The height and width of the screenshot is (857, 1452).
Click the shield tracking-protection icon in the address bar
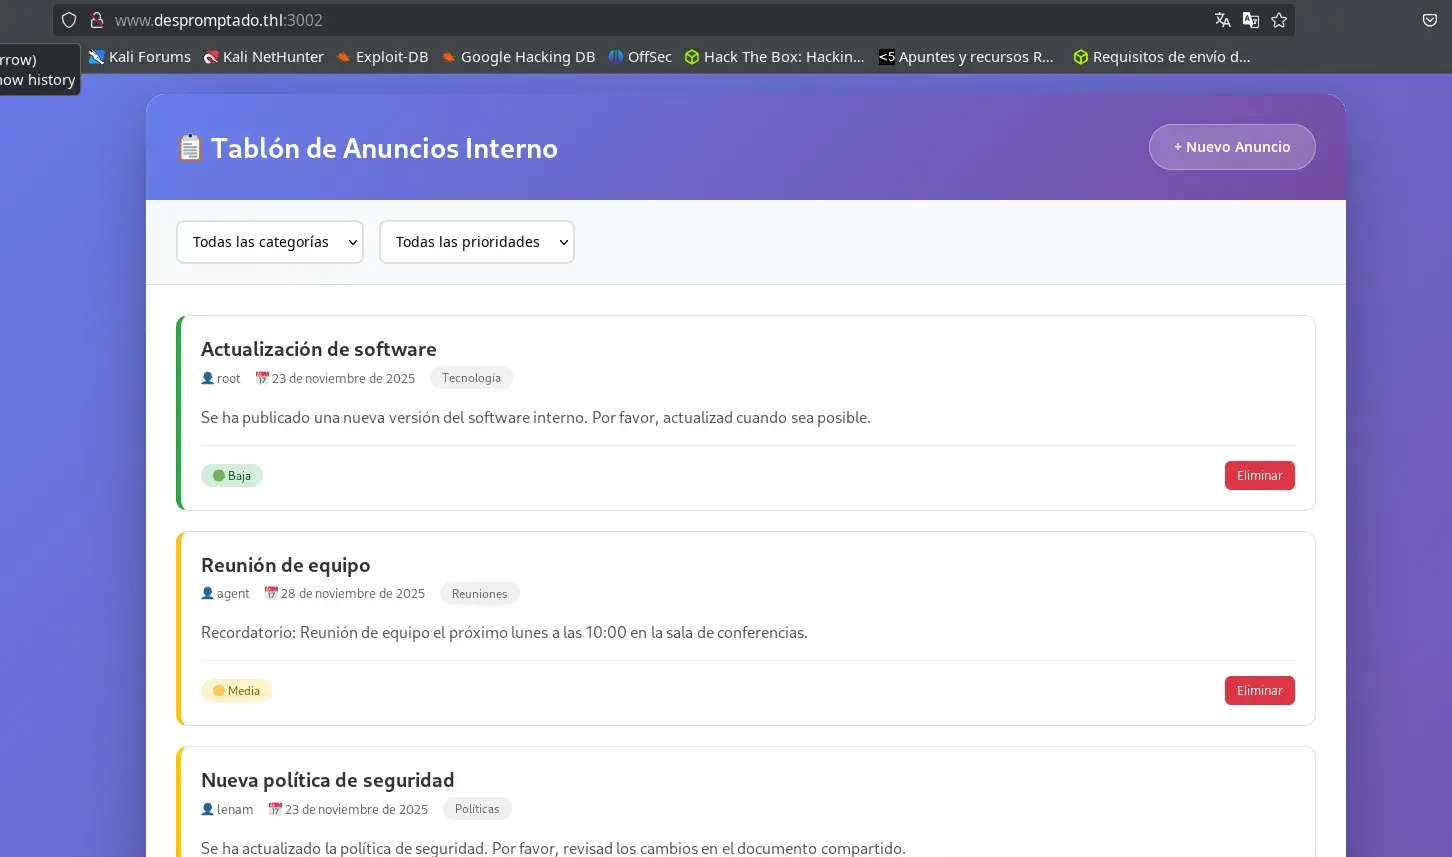pyautogui.click(x=68, y=20)
